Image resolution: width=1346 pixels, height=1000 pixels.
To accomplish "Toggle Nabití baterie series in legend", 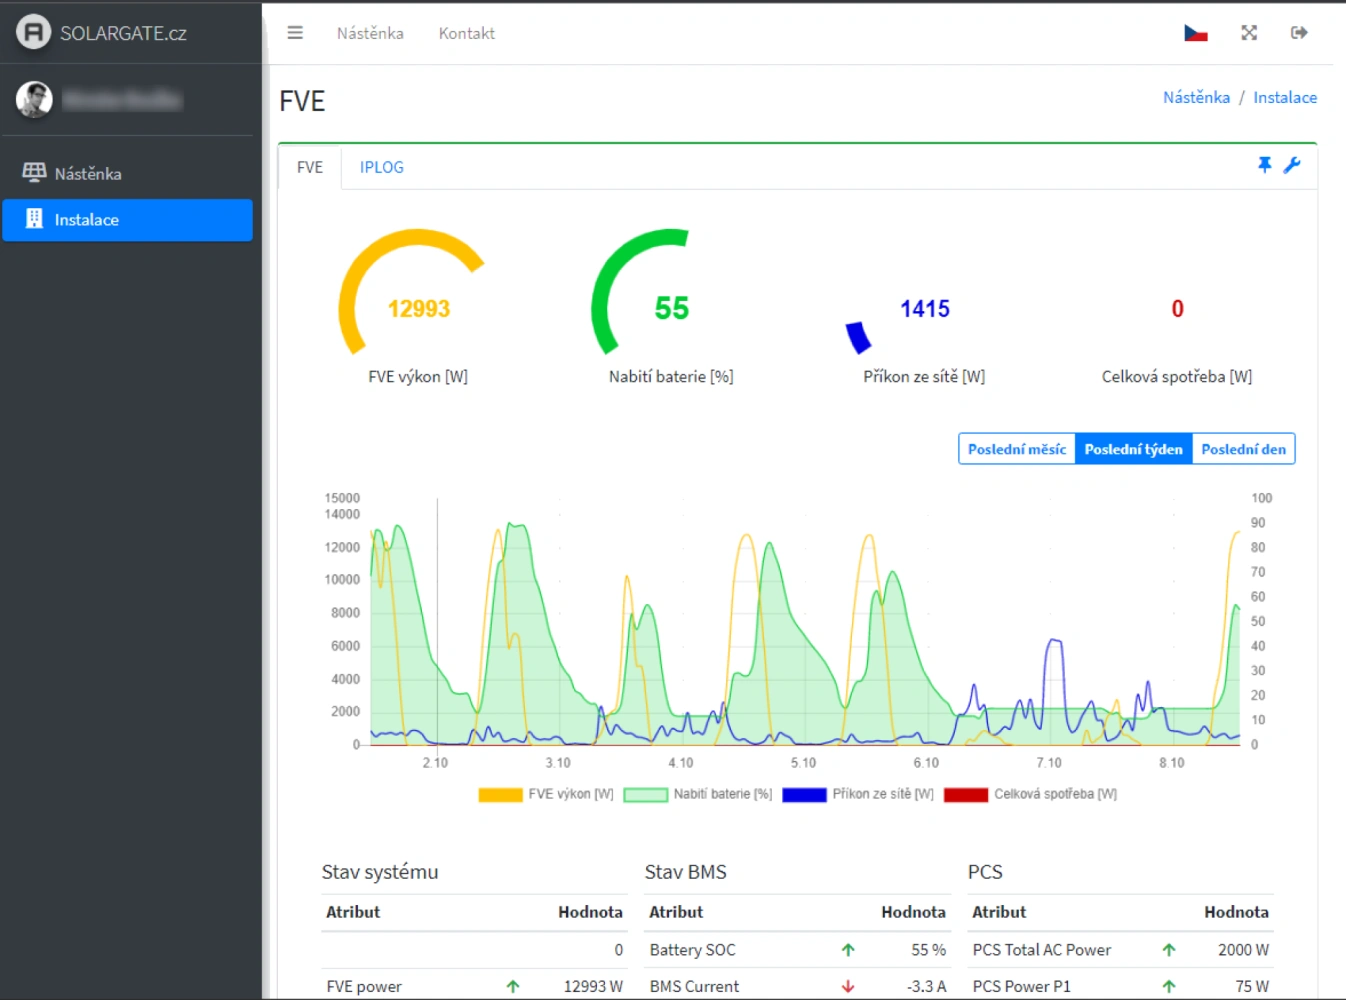I will point(697,794).
